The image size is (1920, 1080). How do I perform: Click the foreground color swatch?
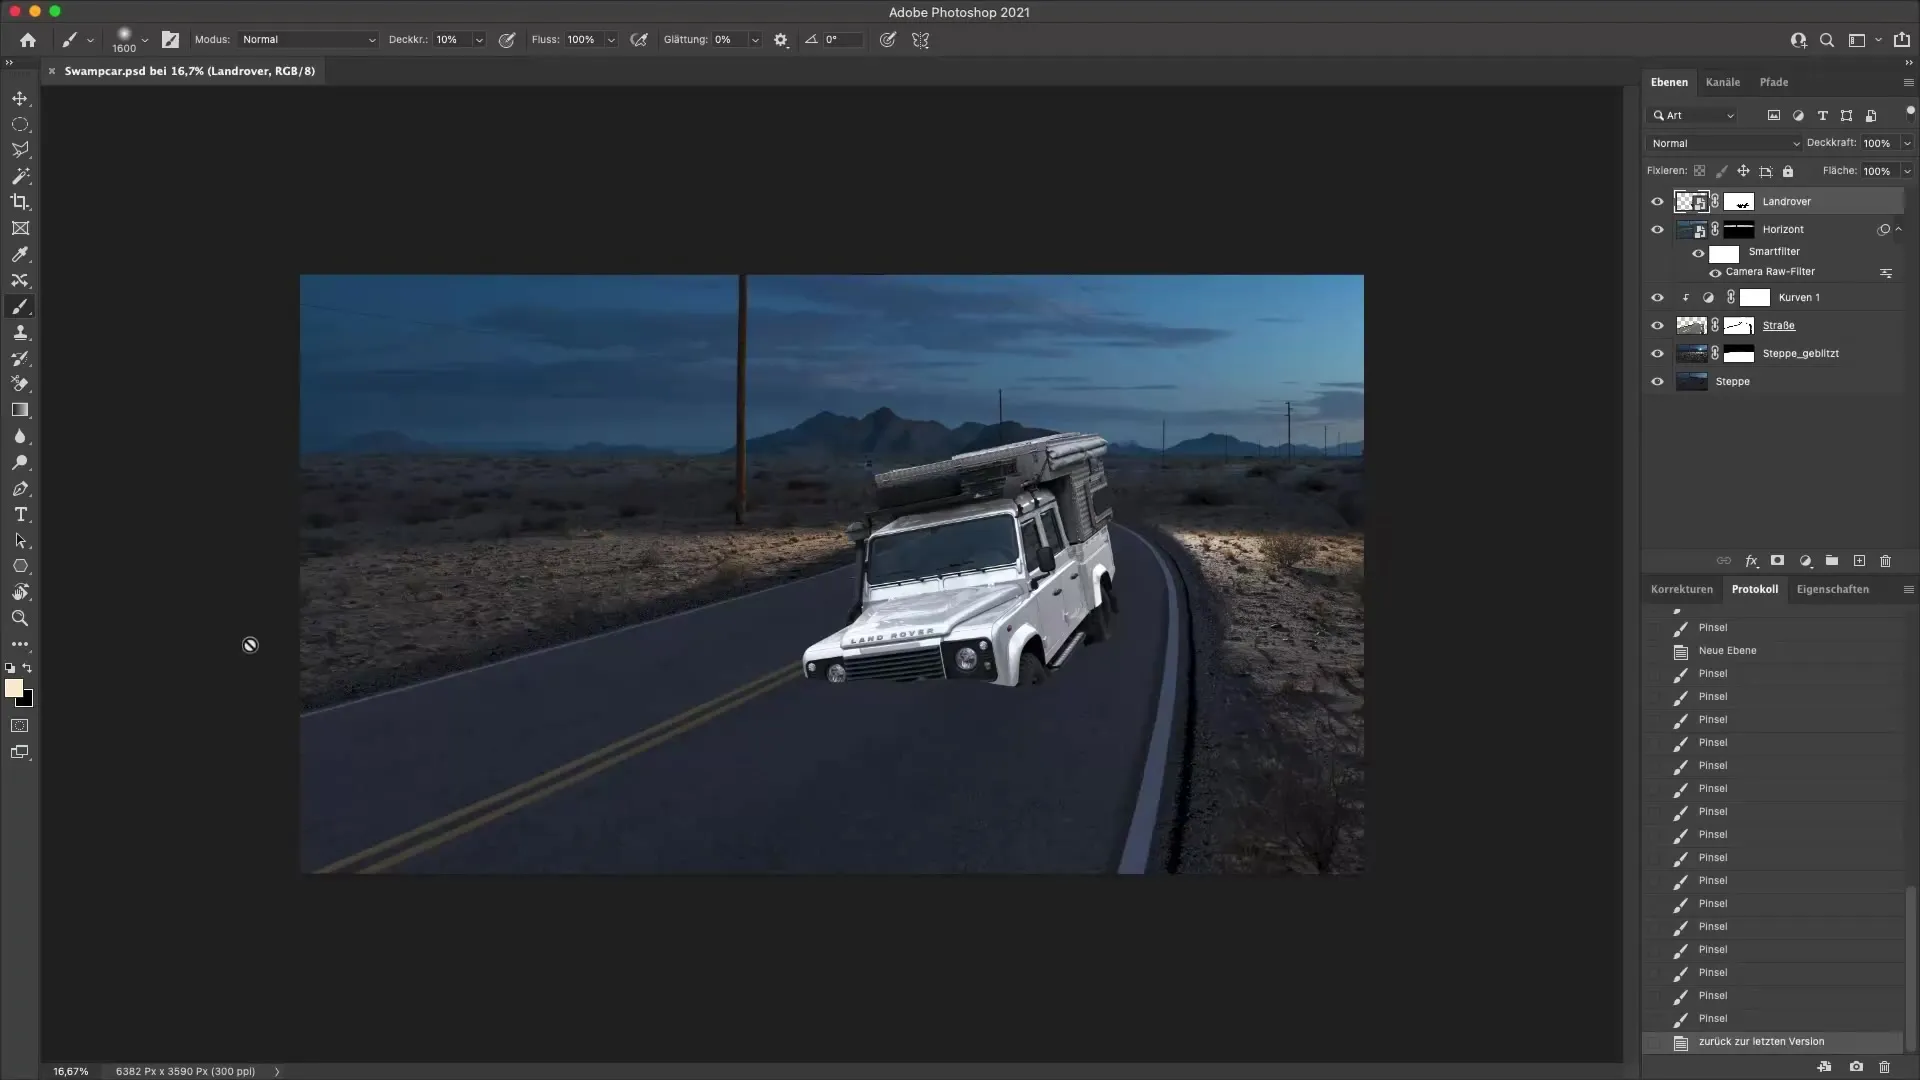click(13, 688)
